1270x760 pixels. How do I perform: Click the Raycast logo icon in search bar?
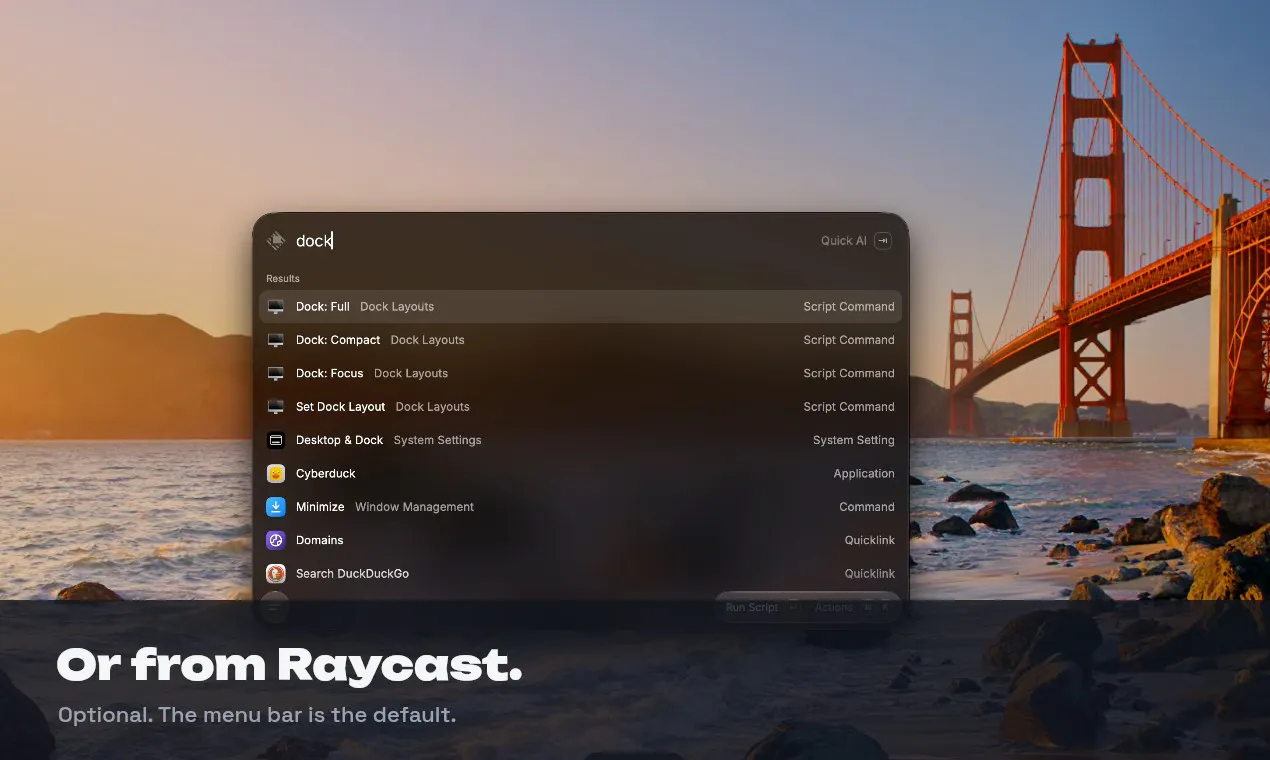click(x=276, y=240)
